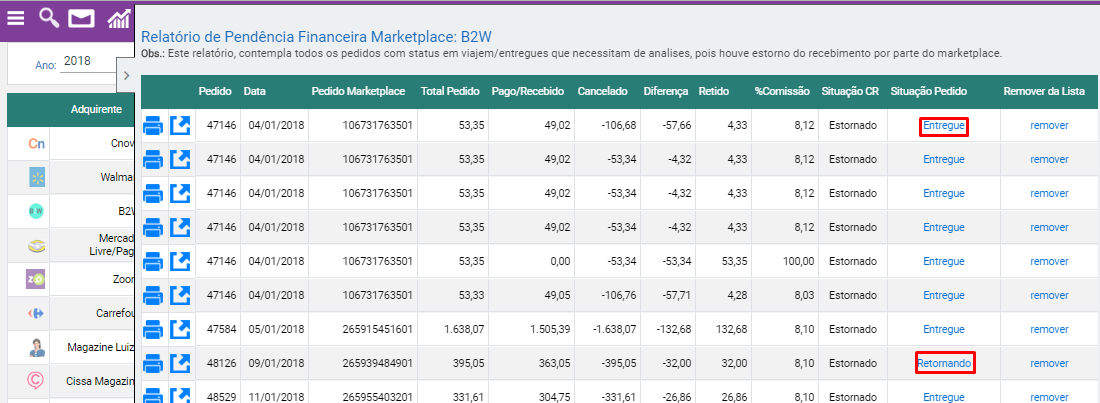1100x403 pixels.
Task: Select marketplace order number 265939484901
Action: [x=377, y=363]
